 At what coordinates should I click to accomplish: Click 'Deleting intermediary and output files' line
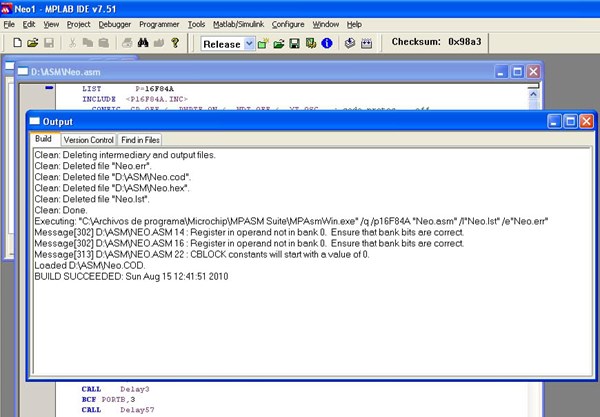(x=125, y=155)
